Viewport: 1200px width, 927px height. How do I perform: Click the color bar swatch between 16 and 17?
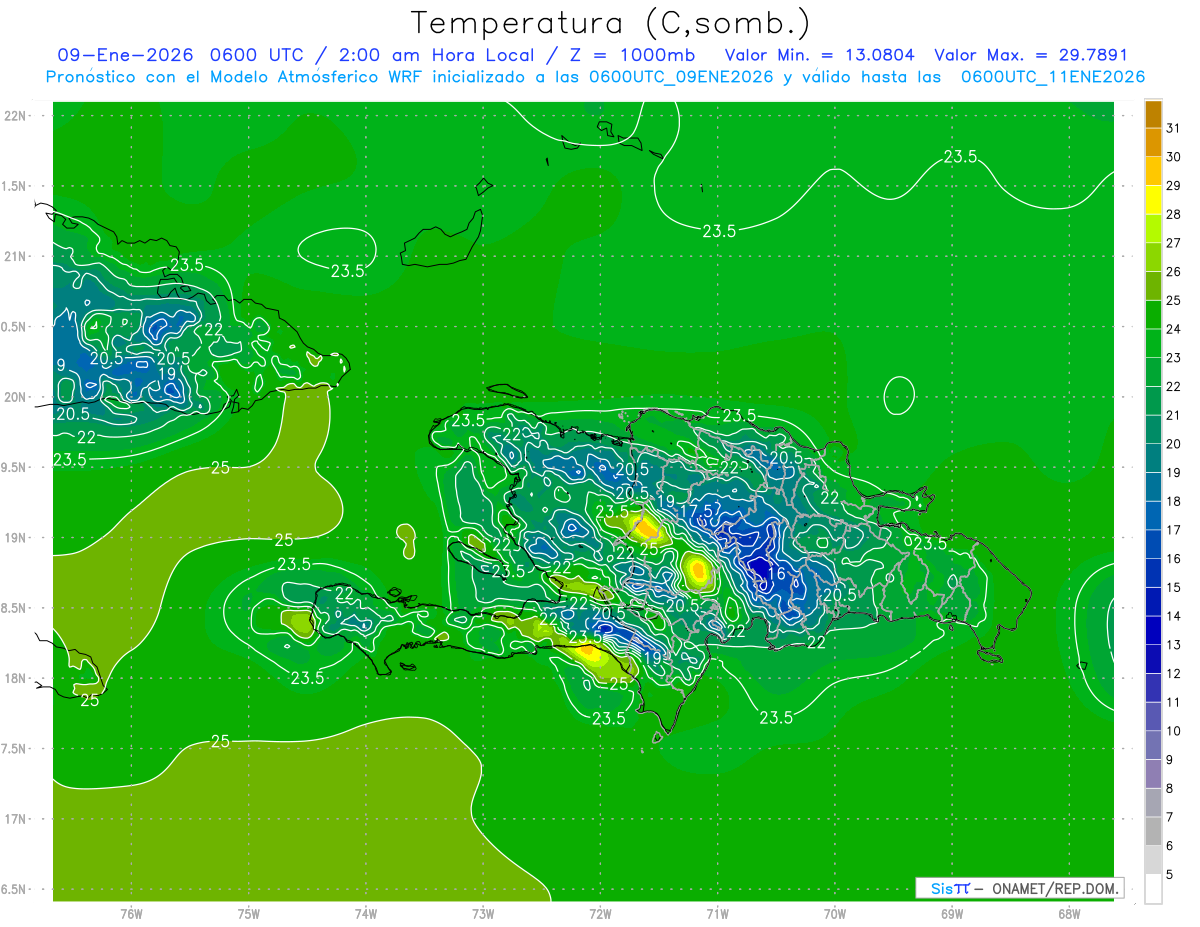coord(1153,544)
